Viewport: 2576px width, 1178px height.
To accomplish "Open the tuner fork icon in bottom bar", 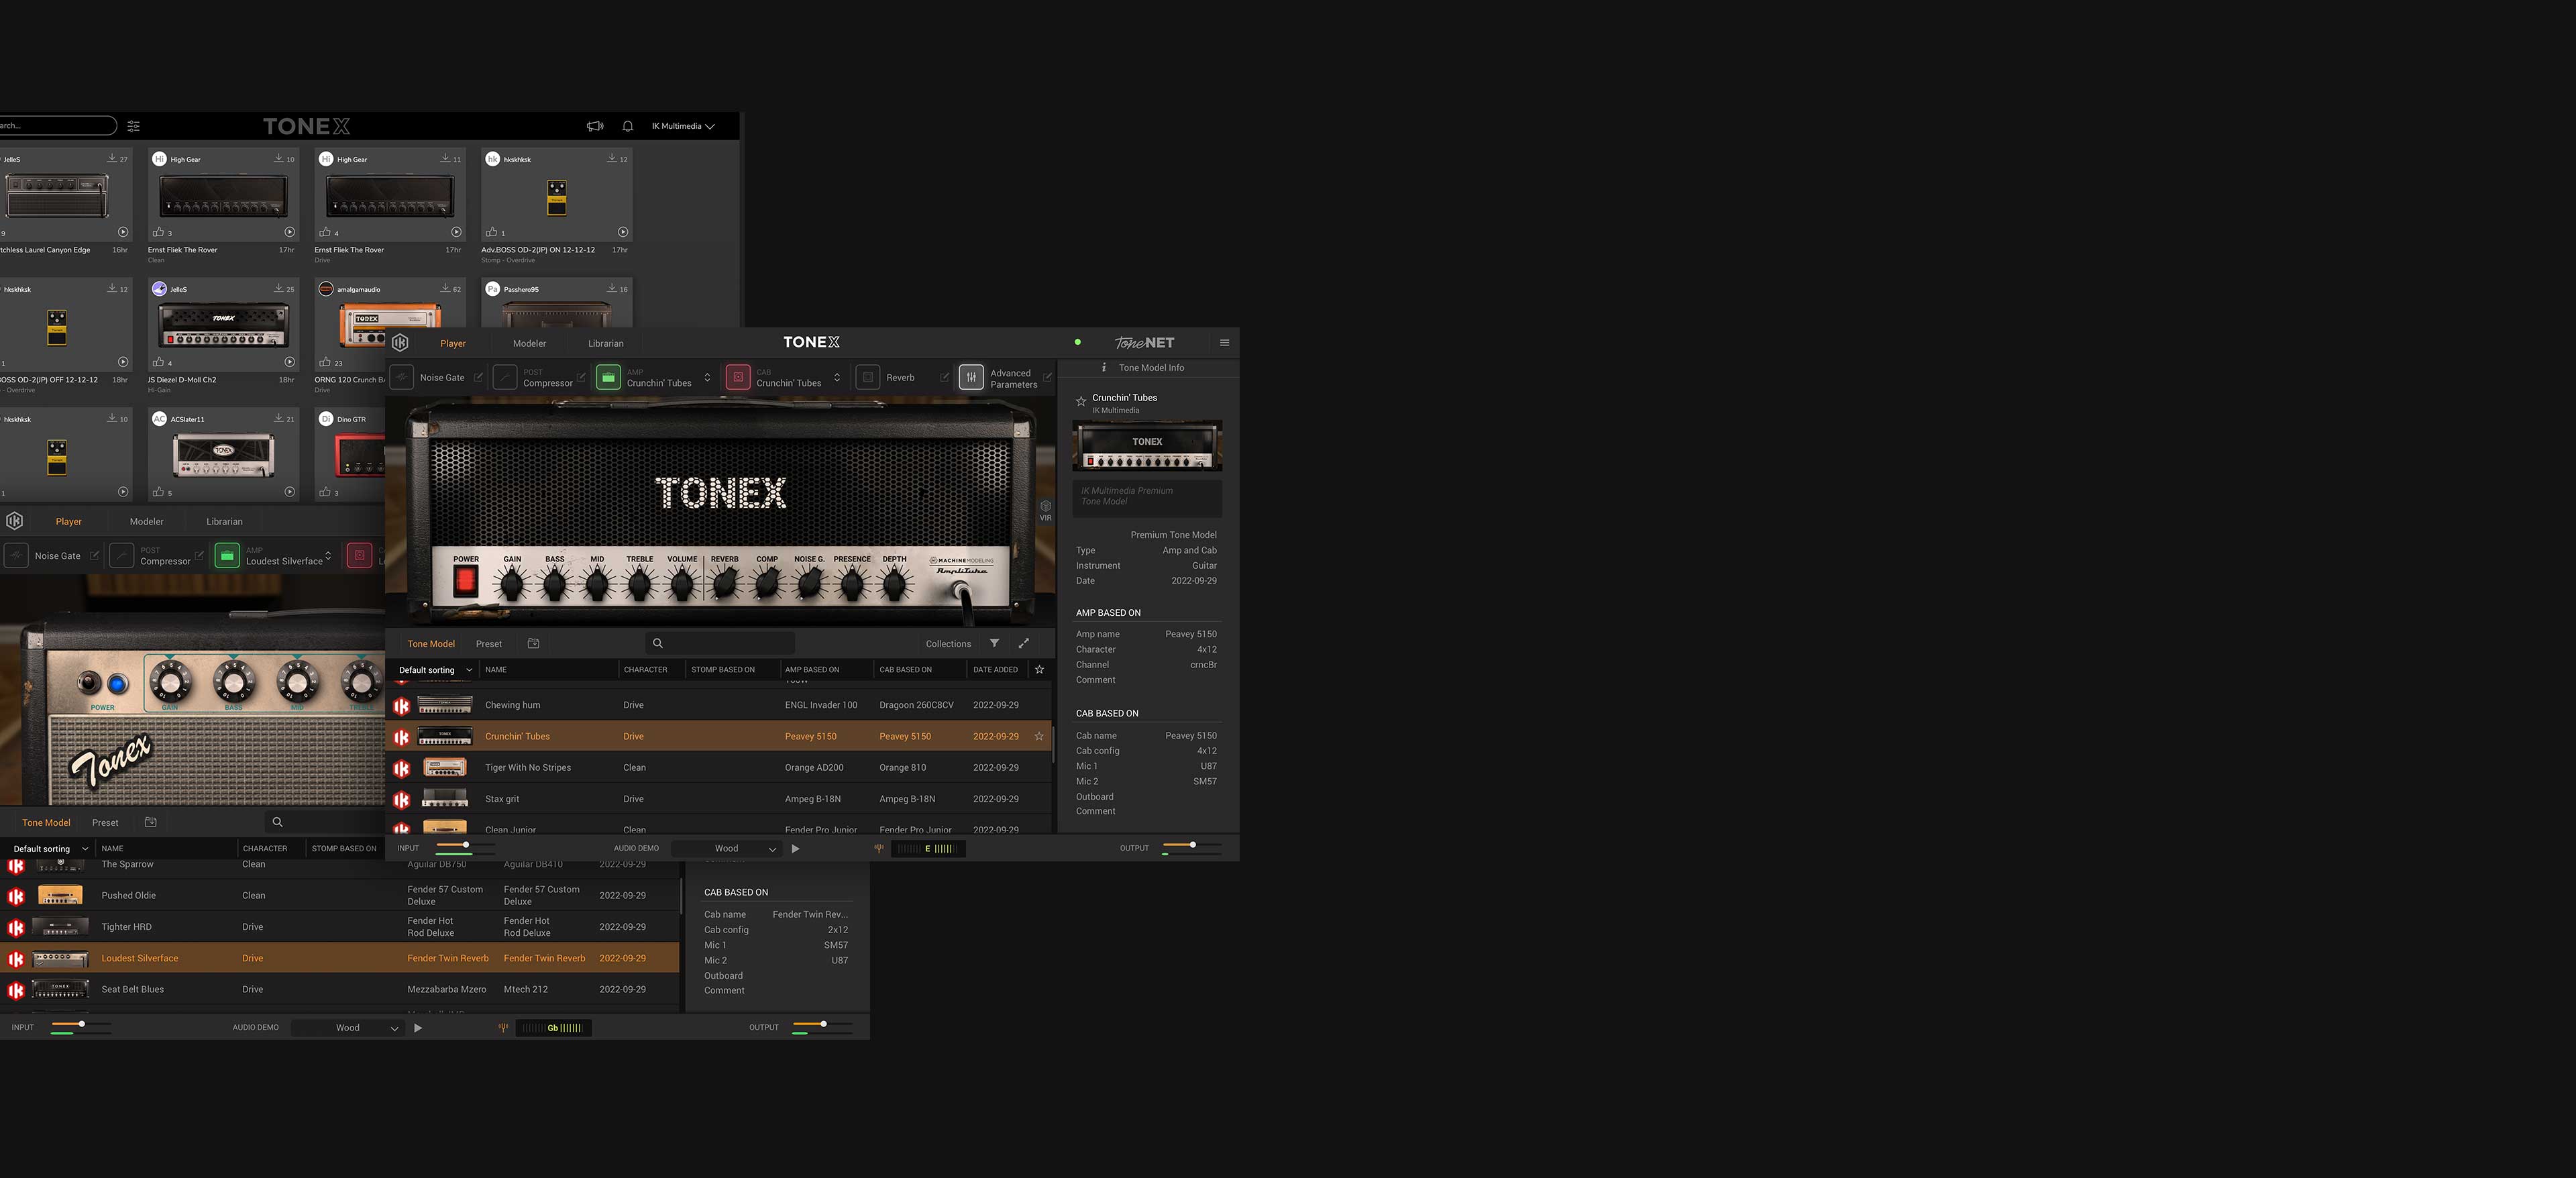I will 879,848.
